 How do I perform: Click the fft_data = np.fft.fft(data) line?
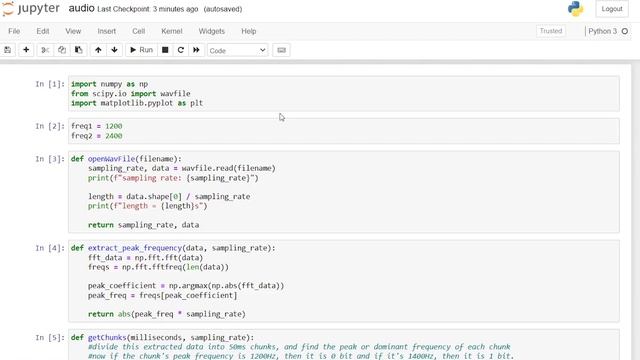pos(145,258)
